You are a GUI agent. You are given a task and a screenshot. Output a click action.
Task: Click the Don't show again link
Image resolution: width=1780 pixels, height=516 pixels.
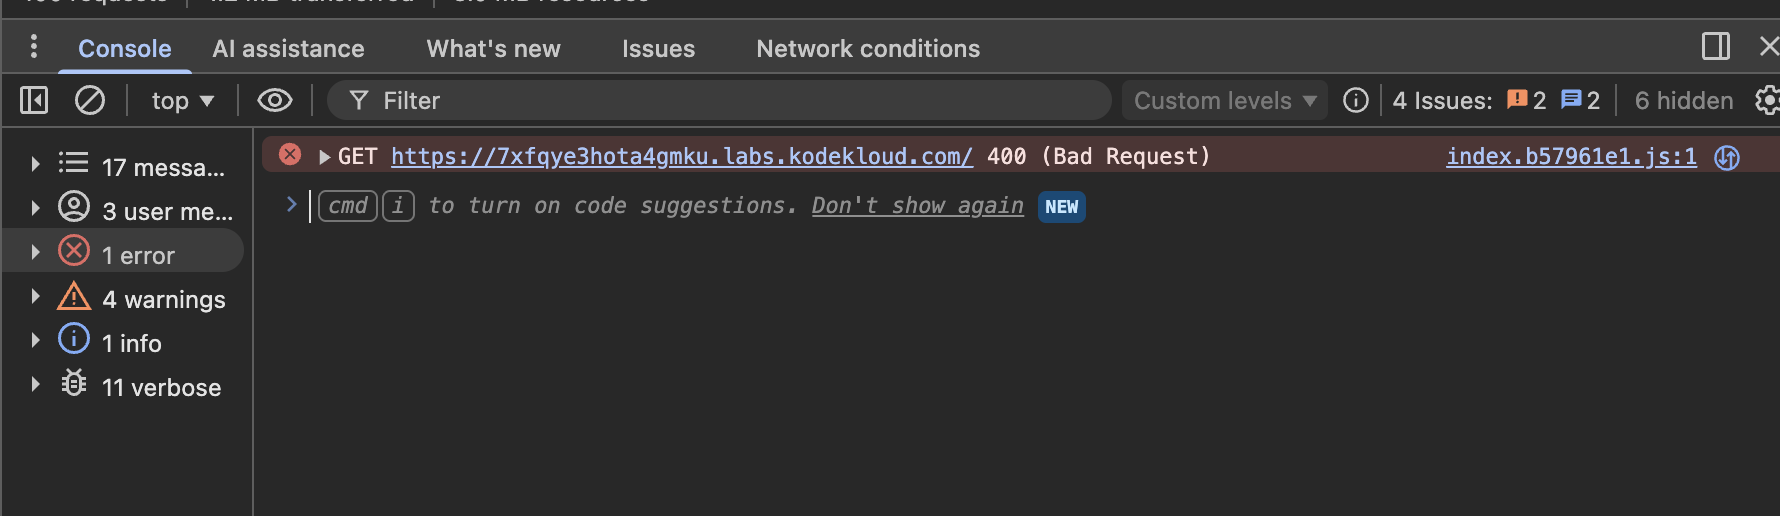click(917, 206)
